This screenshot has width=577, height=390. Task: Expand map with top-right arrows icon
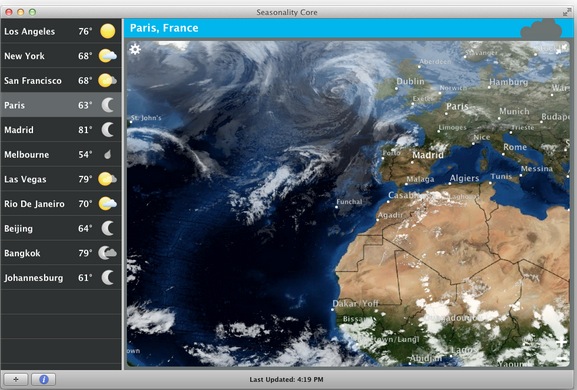pos(562,49)
